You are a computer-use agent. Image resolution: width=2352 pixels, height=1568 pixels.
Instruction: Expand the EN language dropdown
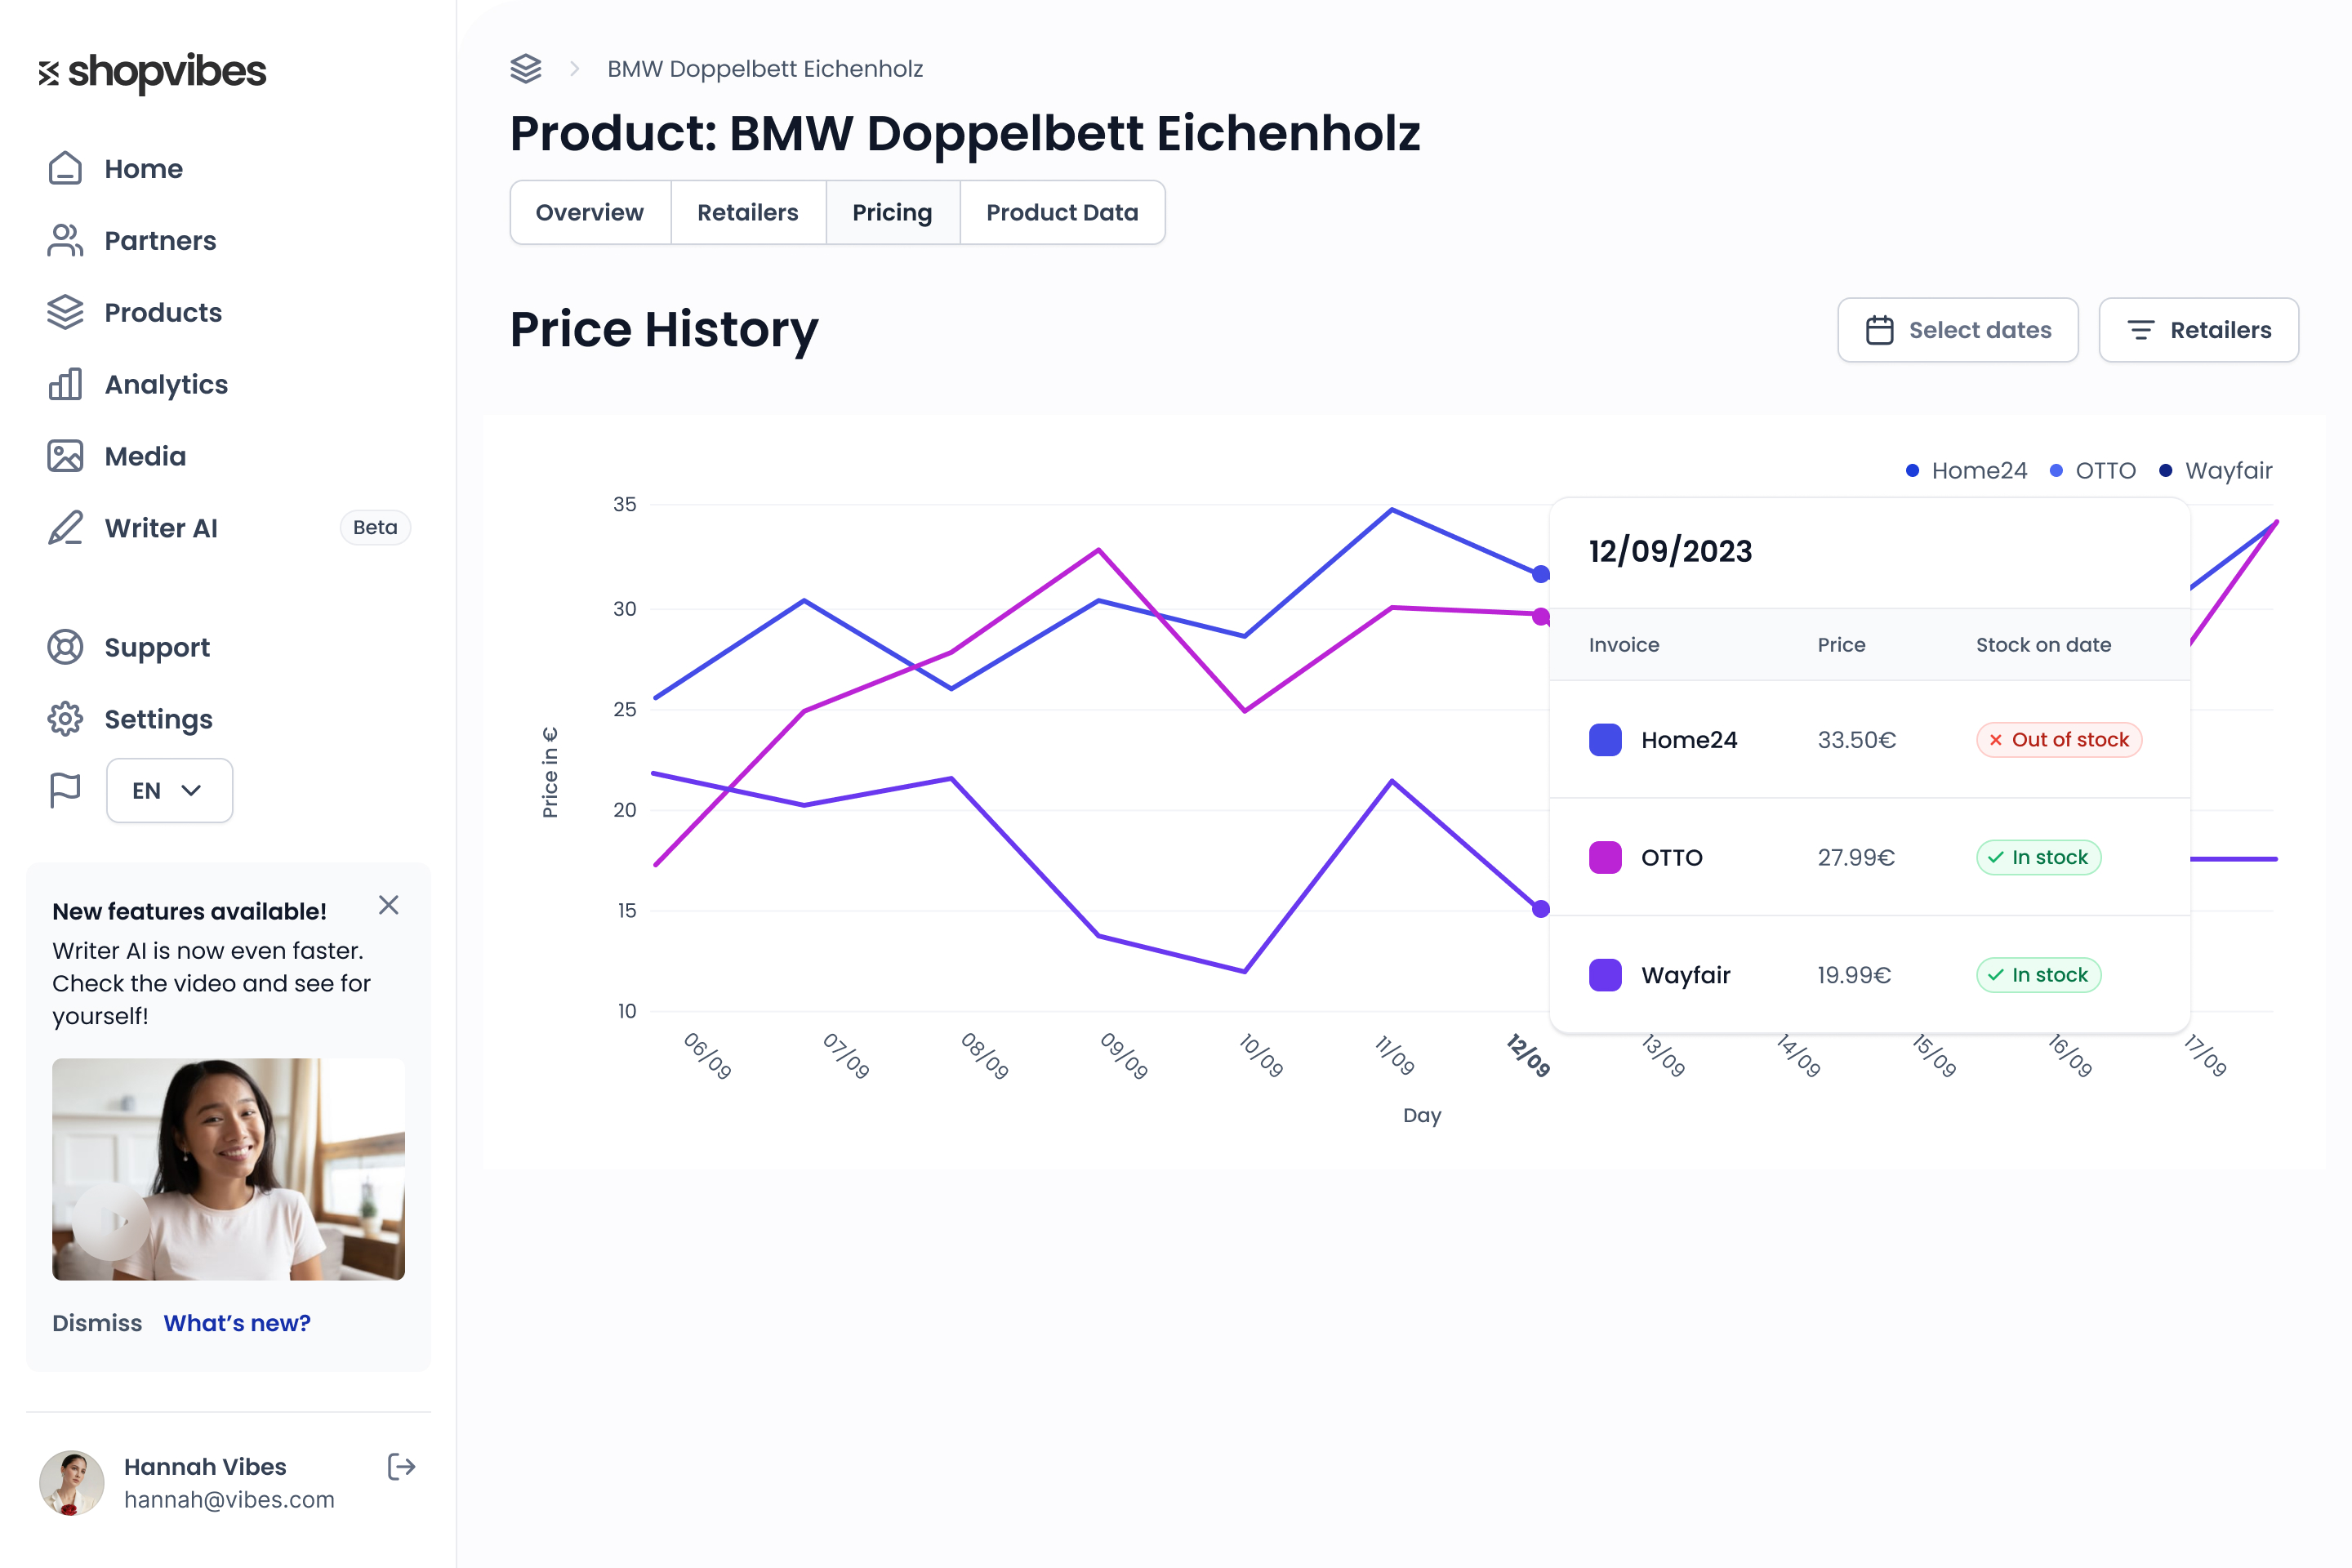pos(168,790)
